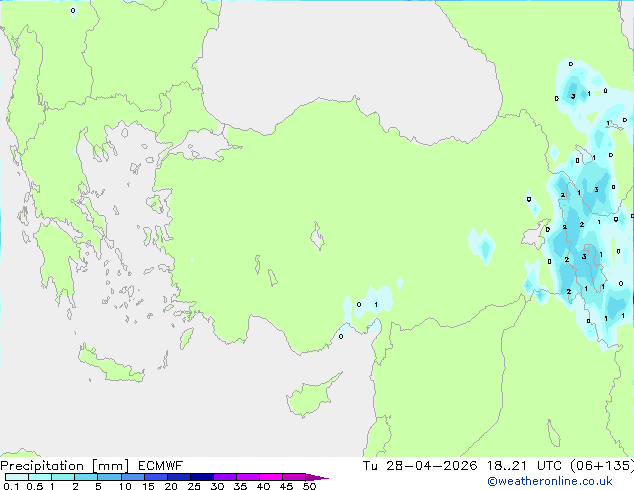Click the '35' legend value

(240, 486)
